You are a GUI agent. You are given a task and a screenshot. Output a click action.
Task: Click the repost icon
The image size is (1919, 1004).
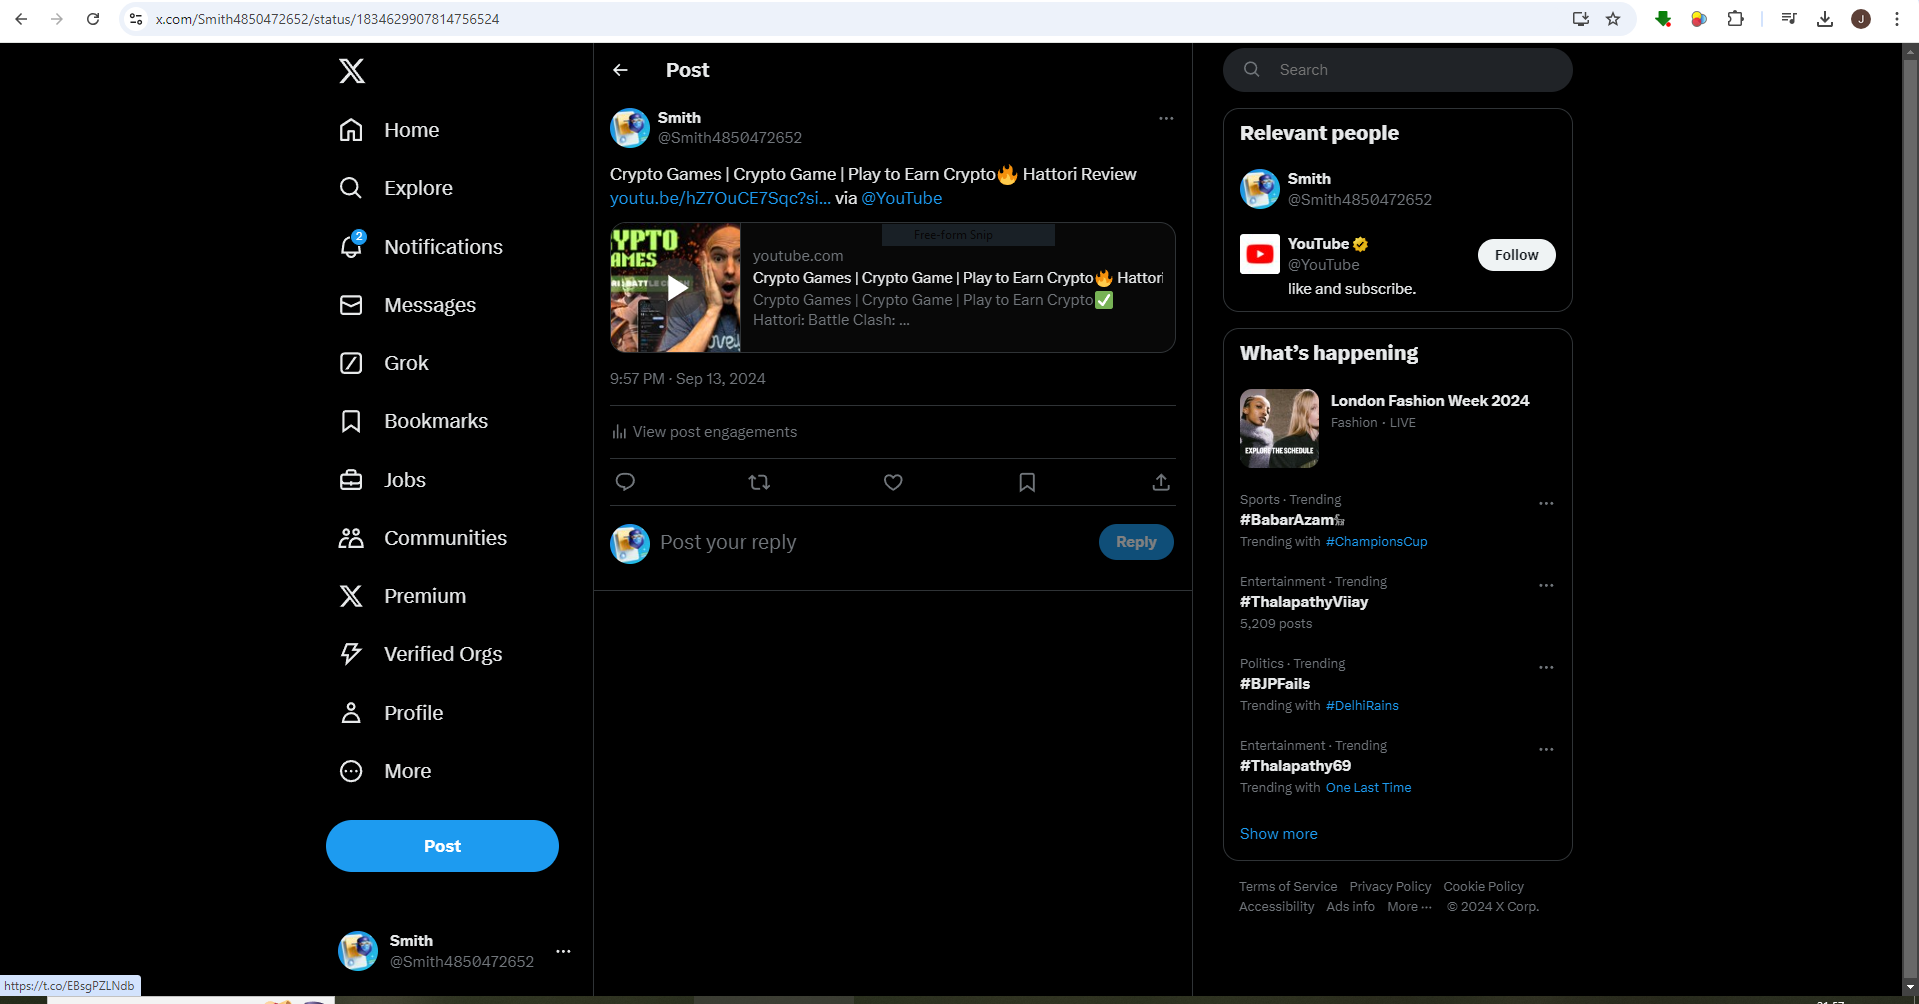(759, 482)
